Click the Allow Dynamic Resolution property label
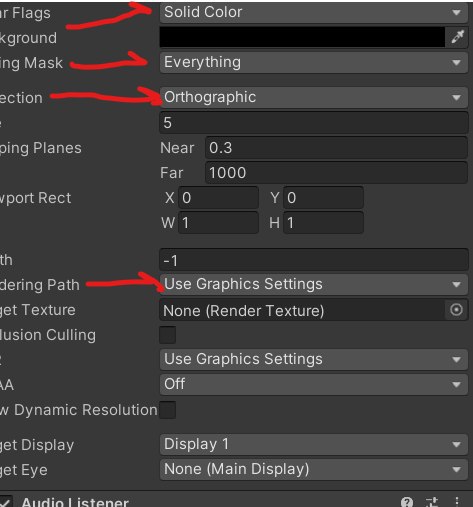Screen dimensions: 473x507 pos(79,410)
